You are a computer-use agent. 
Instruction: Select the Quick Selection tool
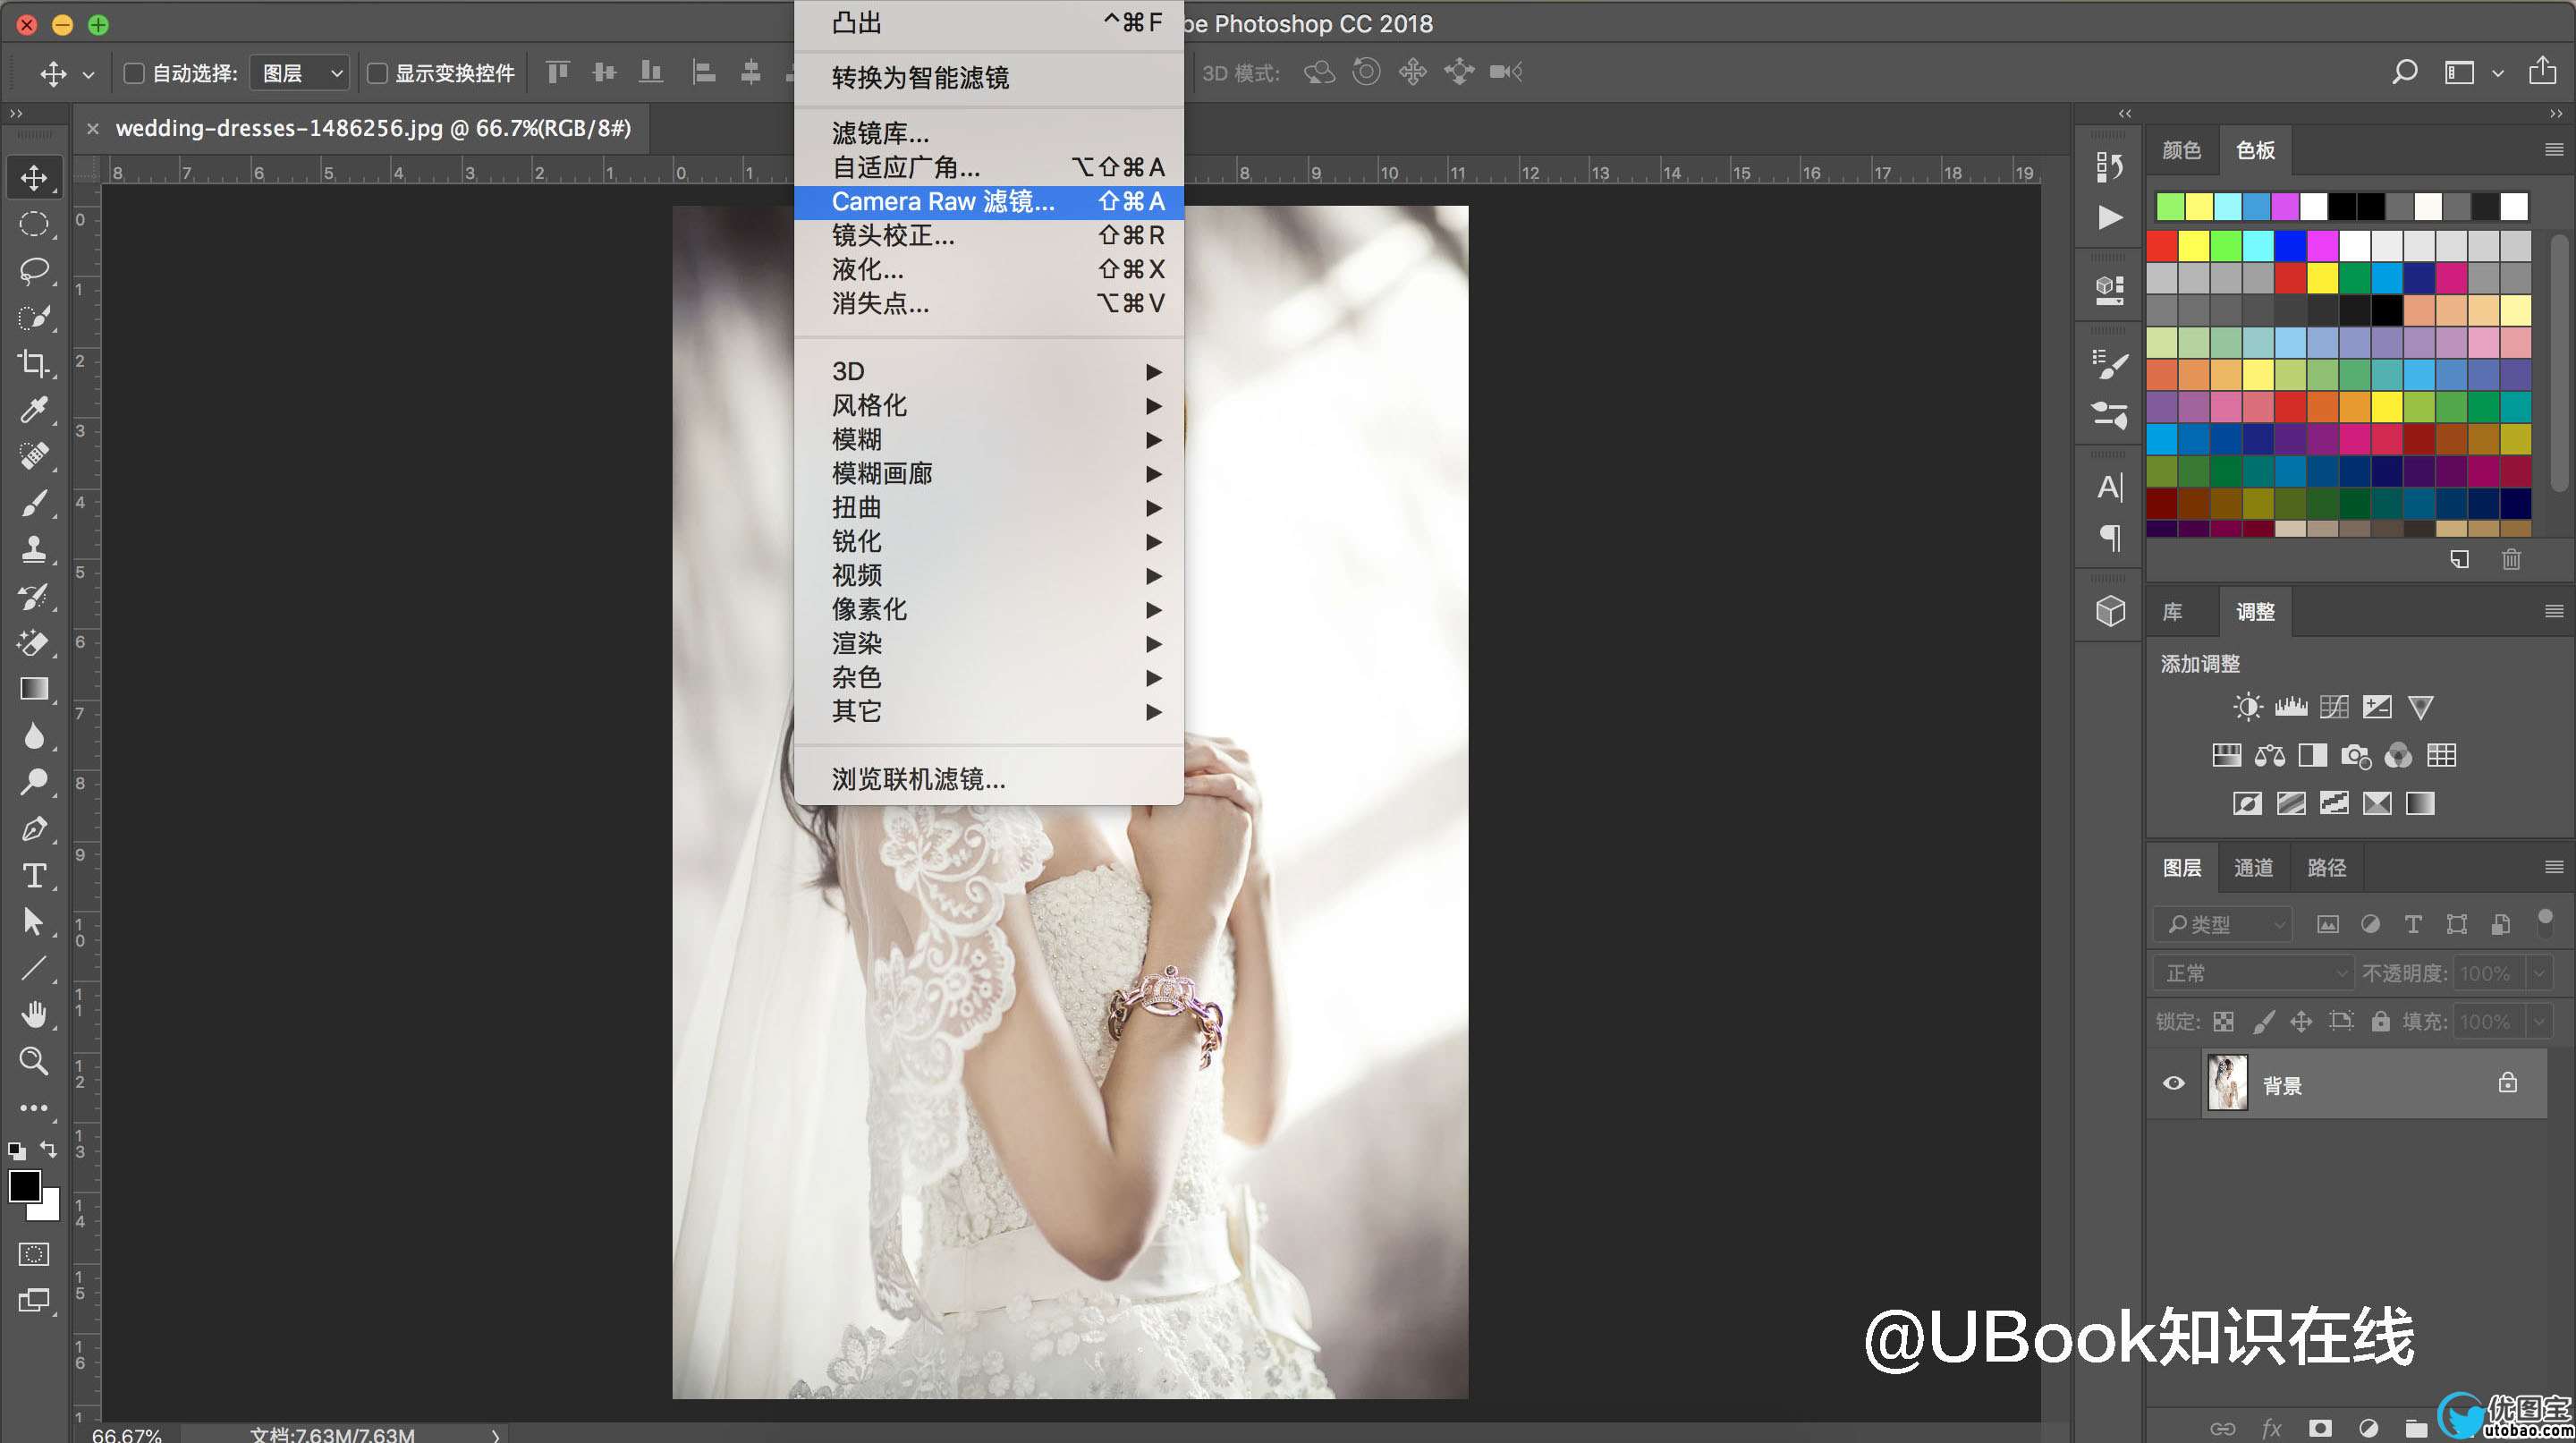pos(34,318)
